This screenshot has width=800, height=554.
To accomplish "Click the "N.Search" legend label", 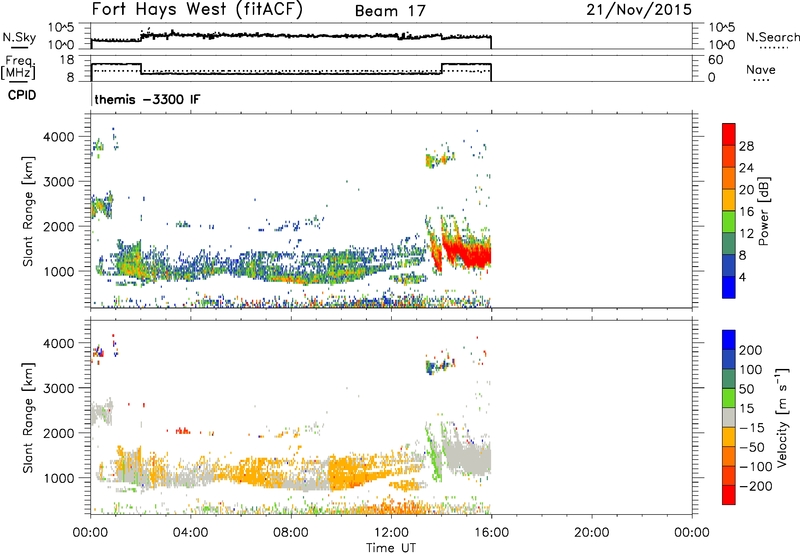I will (x=772, y=37).
